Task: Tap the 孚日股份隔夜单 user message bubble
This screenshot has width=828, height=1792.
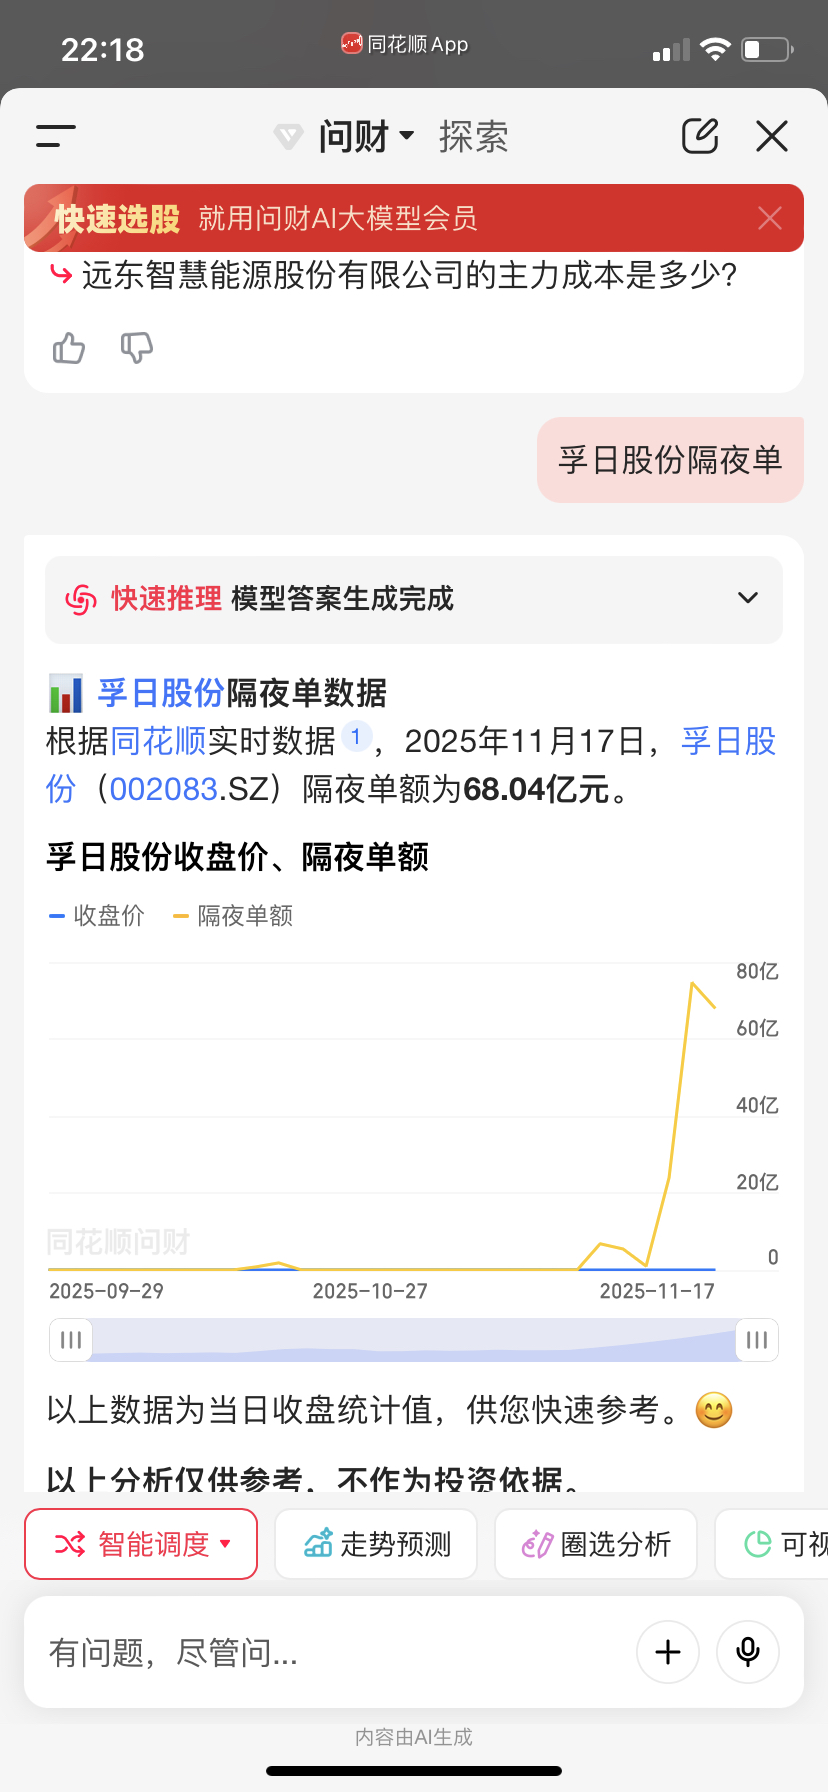Action: 670,460
